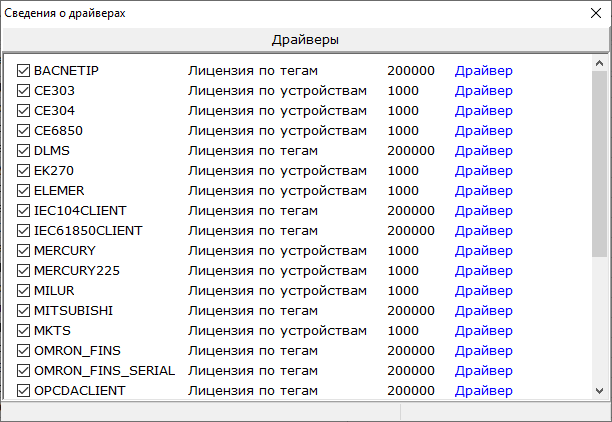Toggle the CE6850 checkbox
Viewport: 612px width, 422px height.
[x=23, y=130]
